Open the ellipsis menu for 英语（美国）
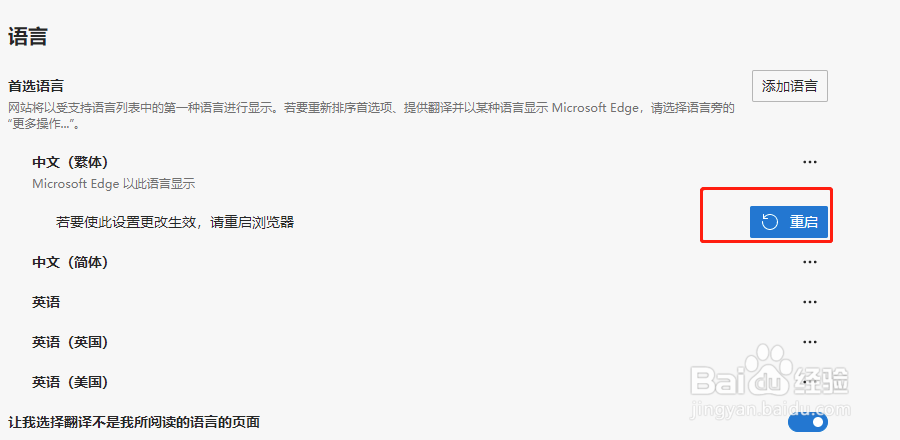The width and height of the screenshot is (900, 440). pos(810,382)
